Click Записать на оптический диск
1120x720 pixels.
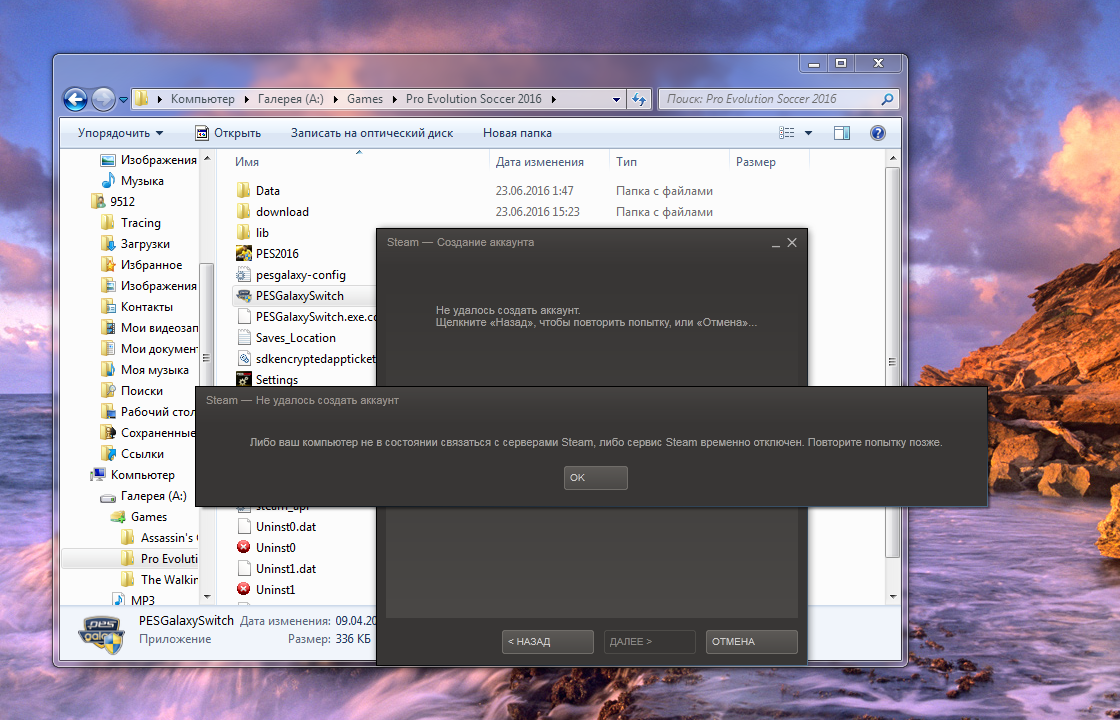(x=371, y=133)
